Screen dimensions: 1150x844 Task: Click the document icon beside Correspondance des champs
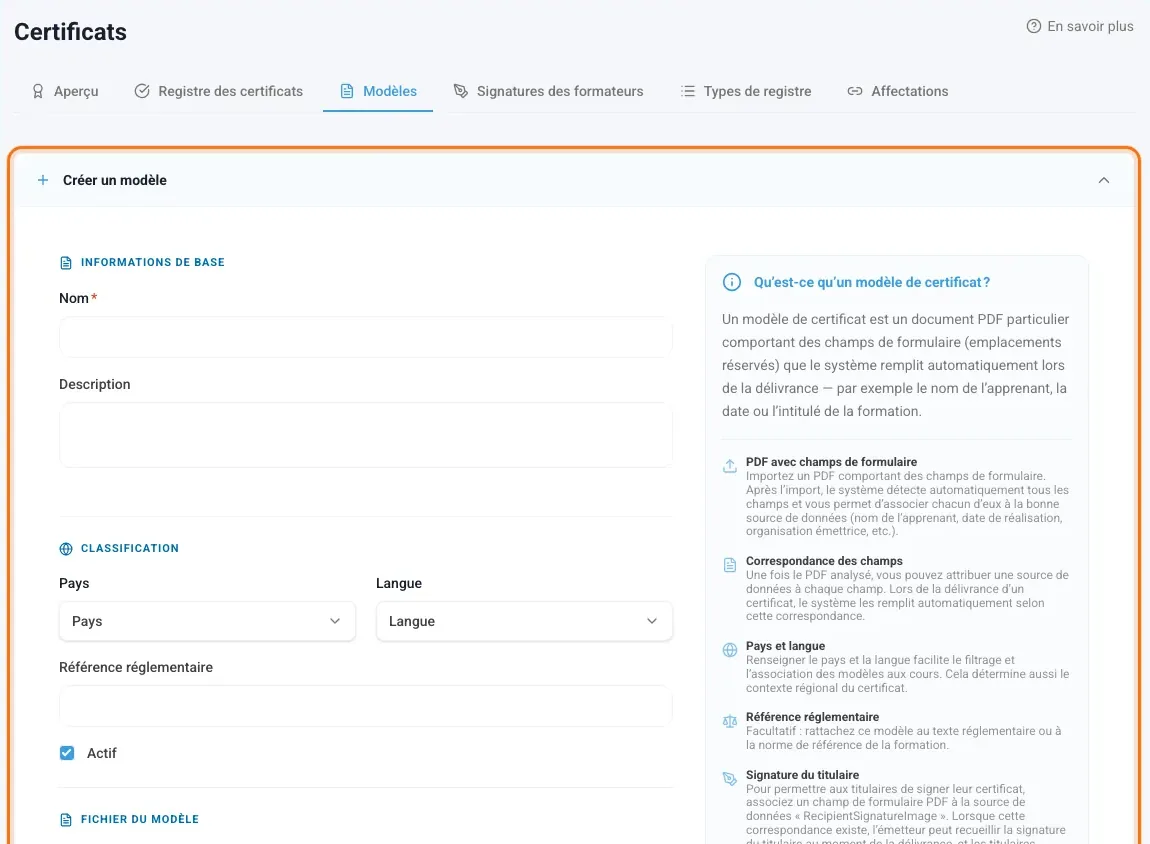pyautogui.click(x=730, y=565)
